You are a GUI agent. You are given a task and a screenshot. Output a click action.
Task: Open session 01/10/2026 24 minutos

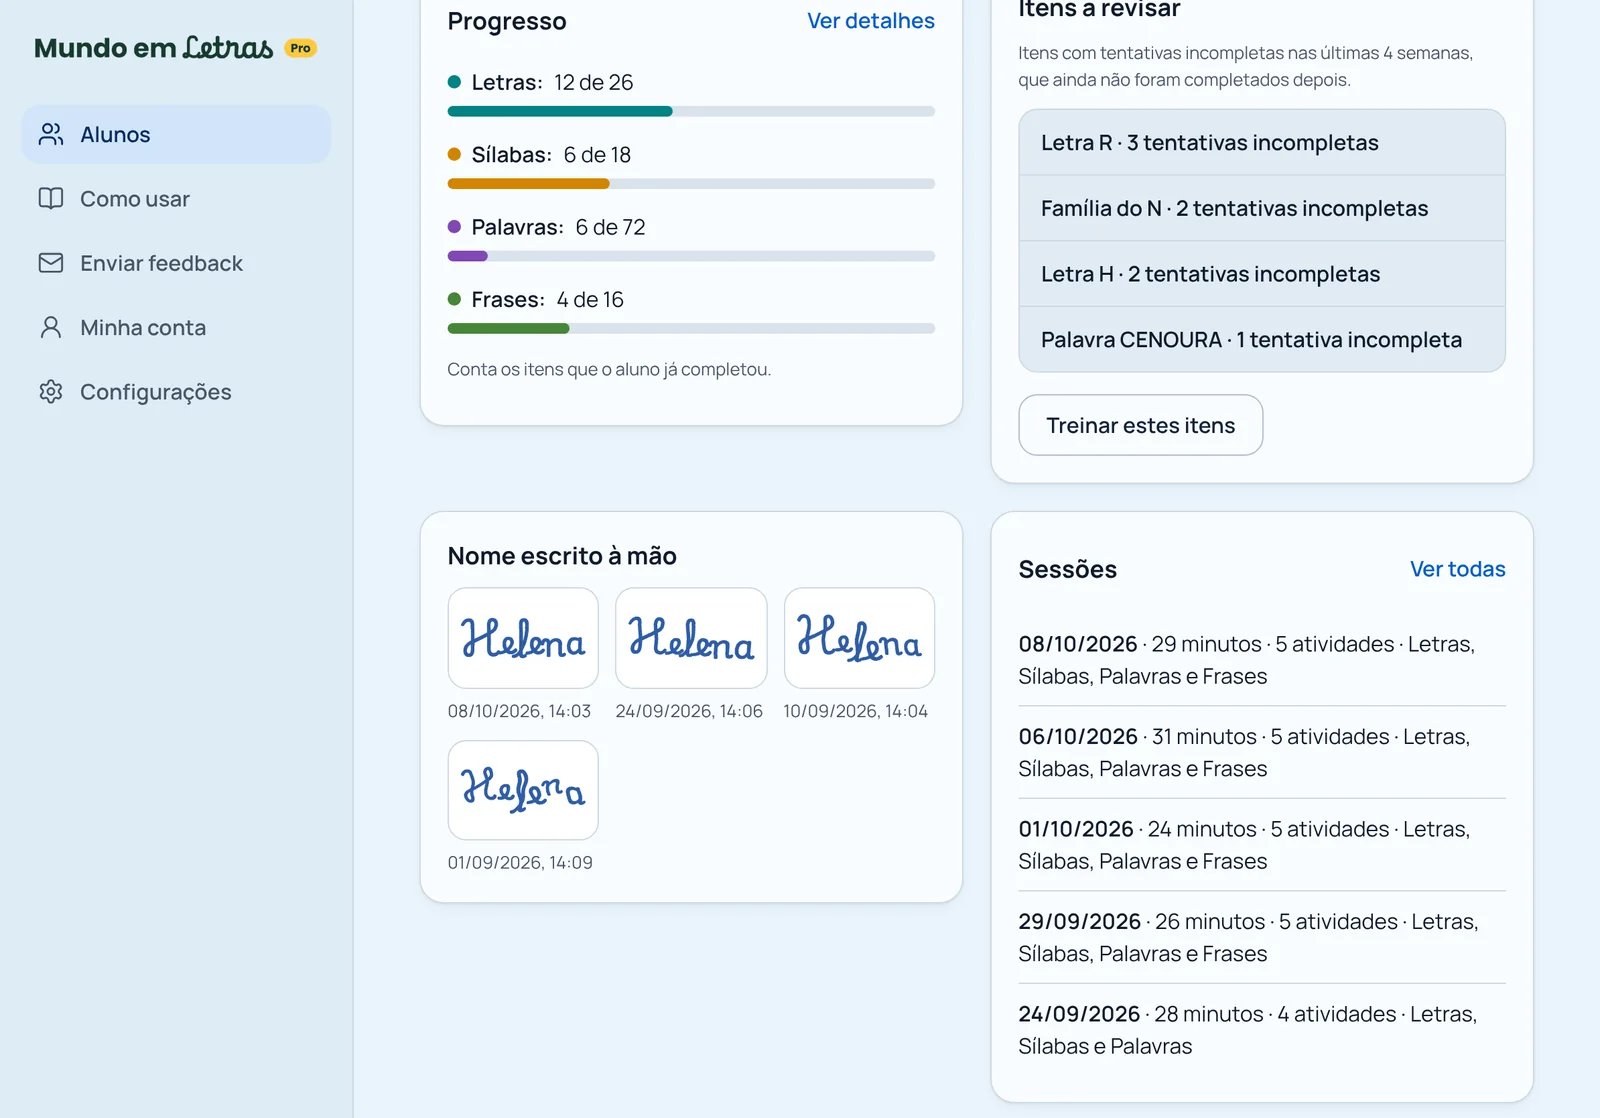1262,845
